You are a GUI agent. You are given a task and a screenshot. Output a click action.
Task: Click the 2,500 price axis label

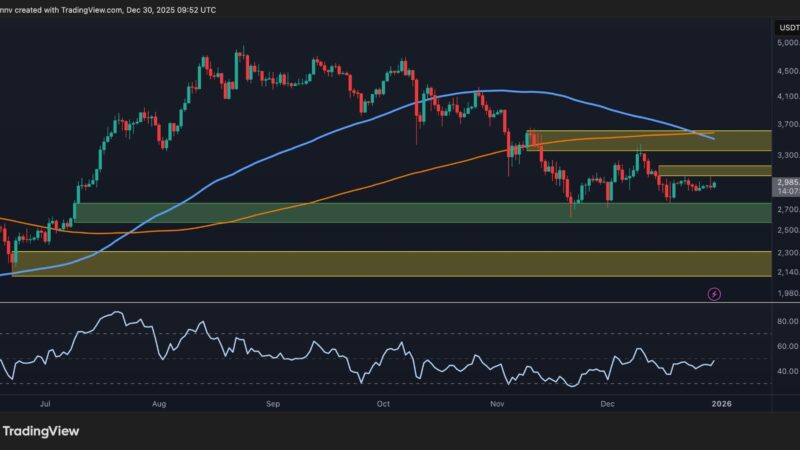788,230
